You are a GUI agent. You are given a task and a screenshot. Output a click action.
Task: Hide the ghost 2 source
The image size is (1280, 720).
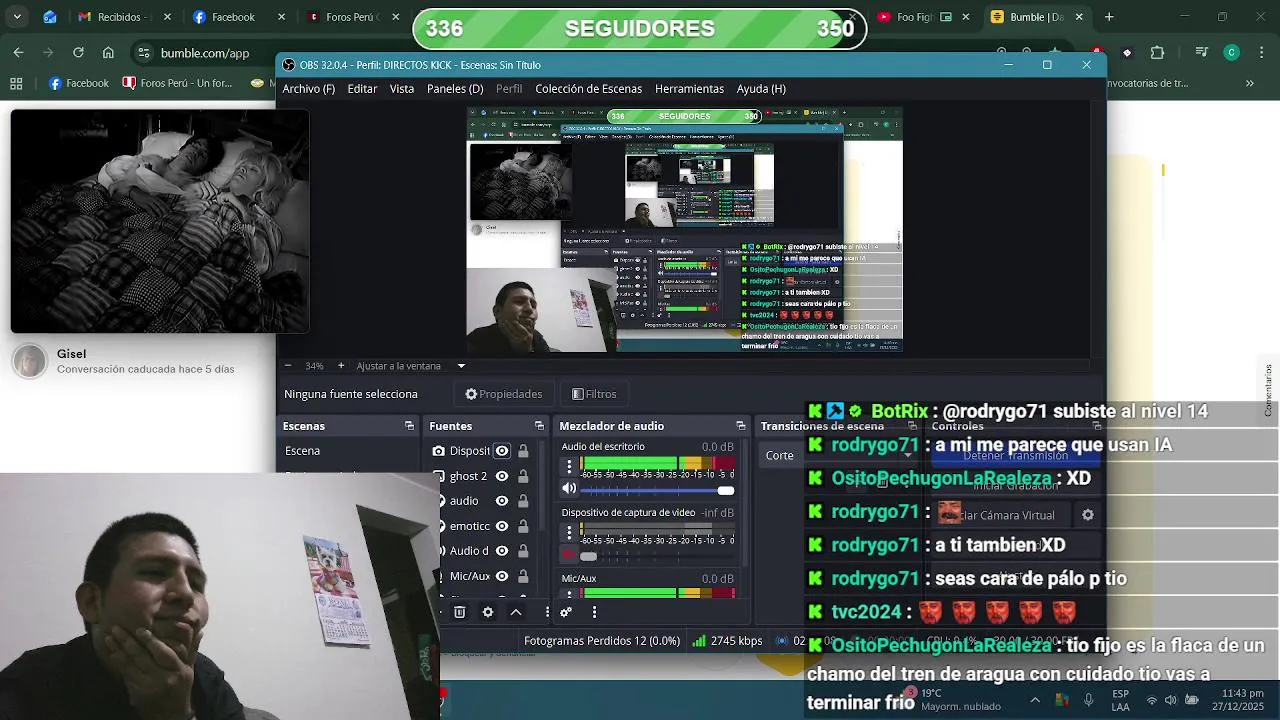[x=502, y=476]
